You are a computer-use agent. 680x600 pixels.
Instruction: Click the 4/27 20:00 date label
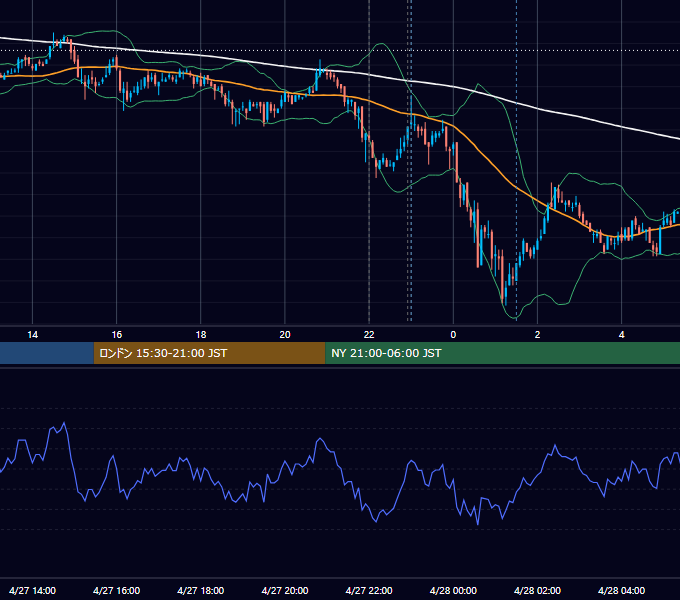285,591
